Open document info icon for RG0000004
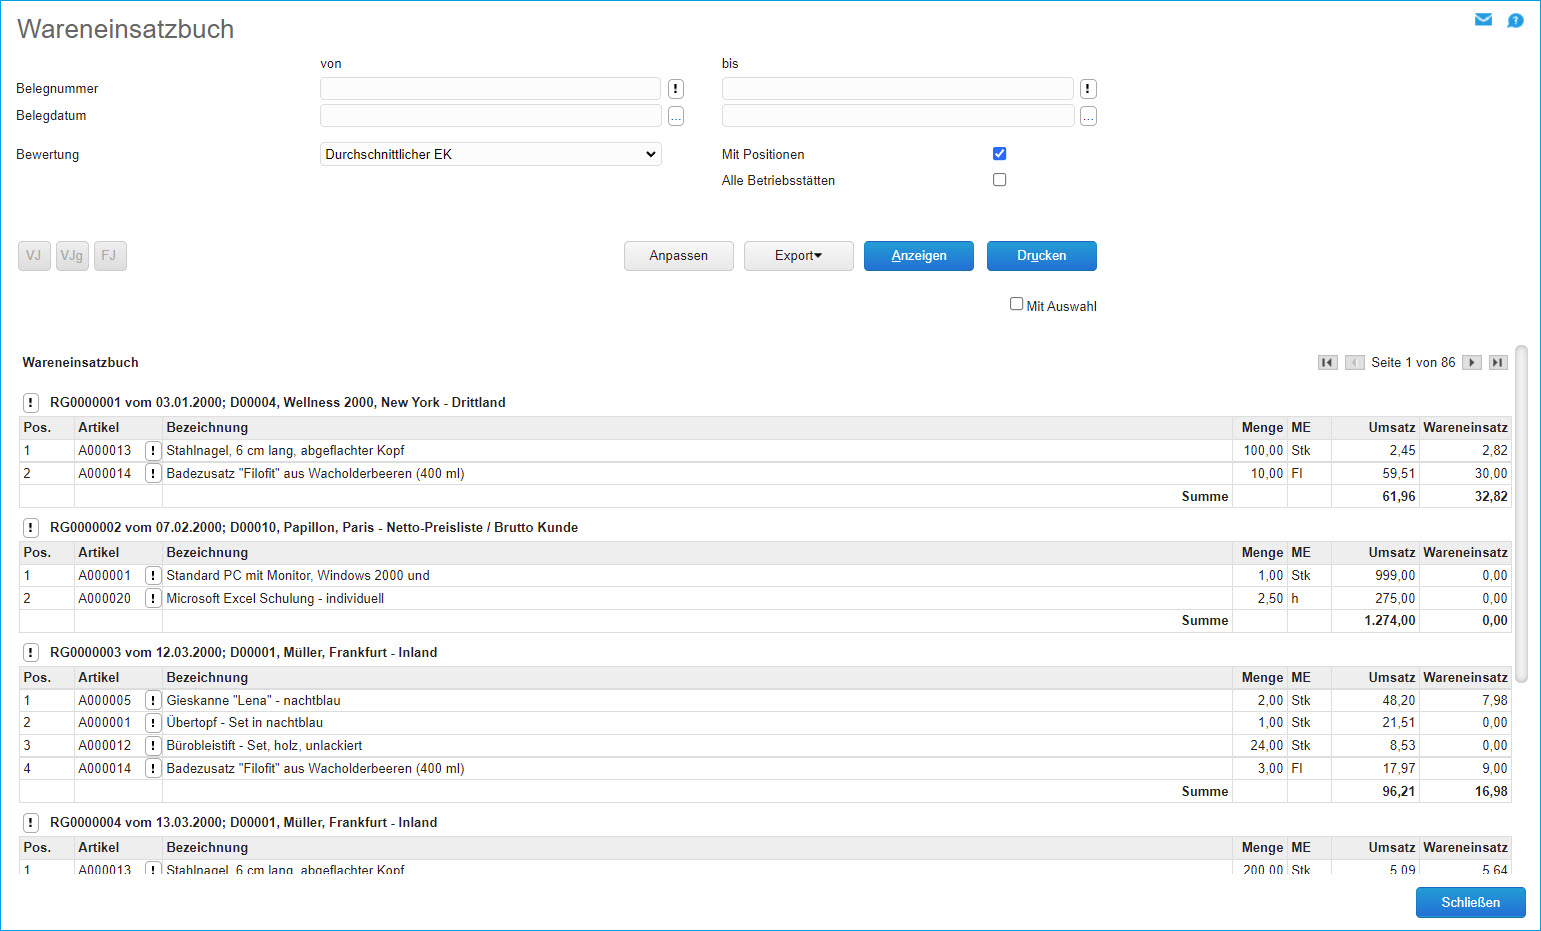 point(31,822)
